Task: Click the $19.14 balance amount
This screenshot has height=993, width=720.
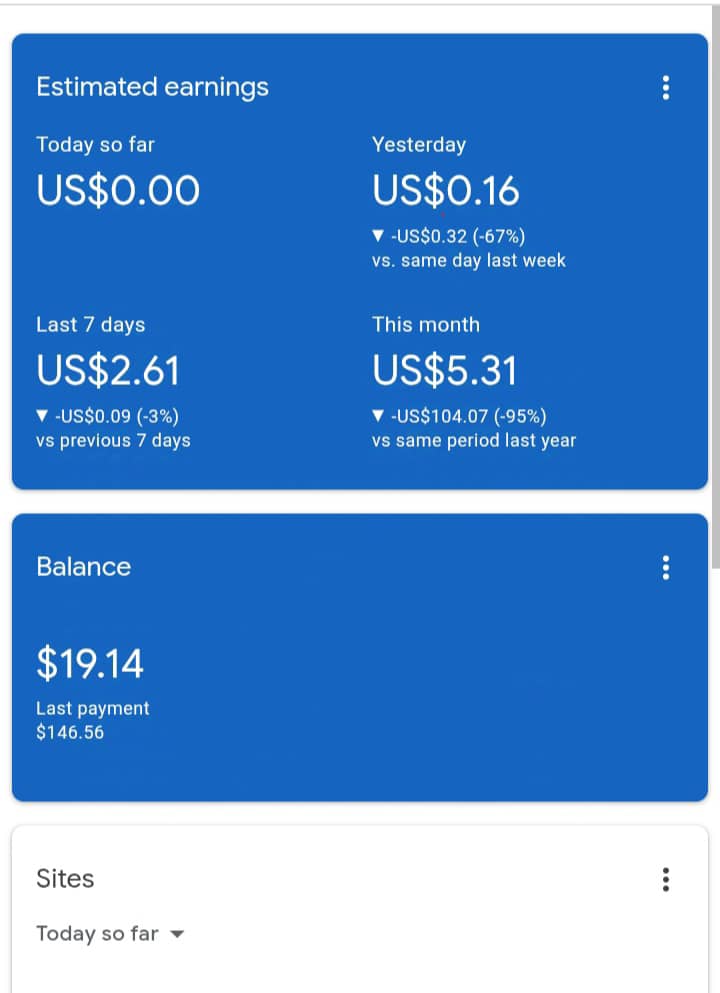Action: pos(90,662)
